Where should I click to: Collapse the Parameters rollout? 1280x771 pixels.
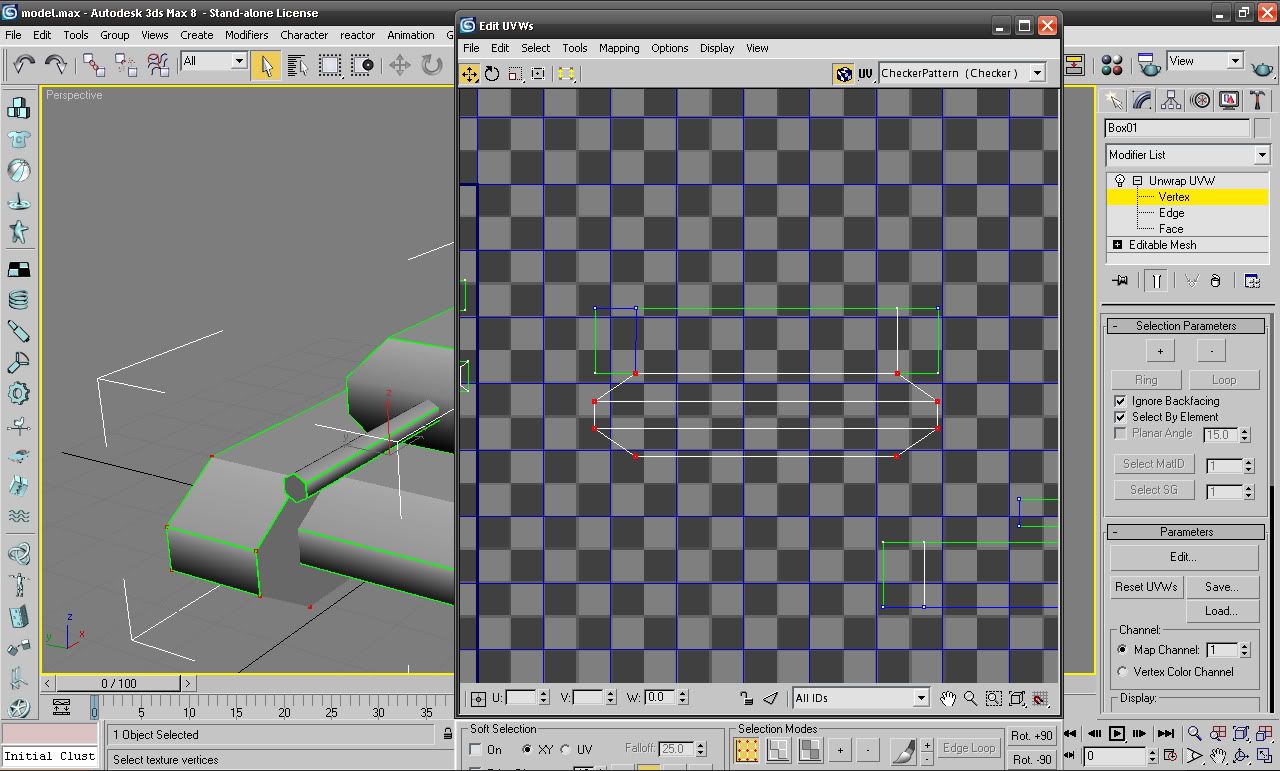point(1186,532)
